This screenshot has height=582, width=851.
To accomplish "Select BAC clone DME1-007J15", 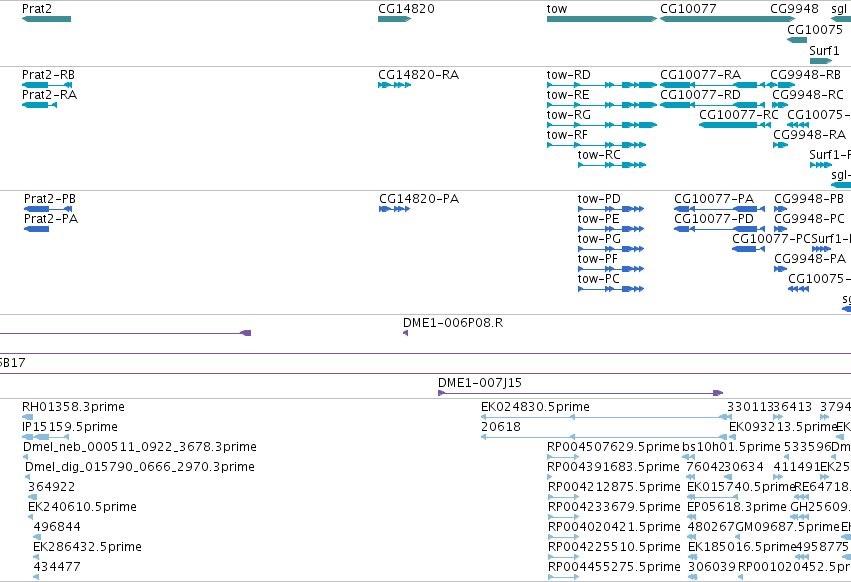I will (581, 393).
